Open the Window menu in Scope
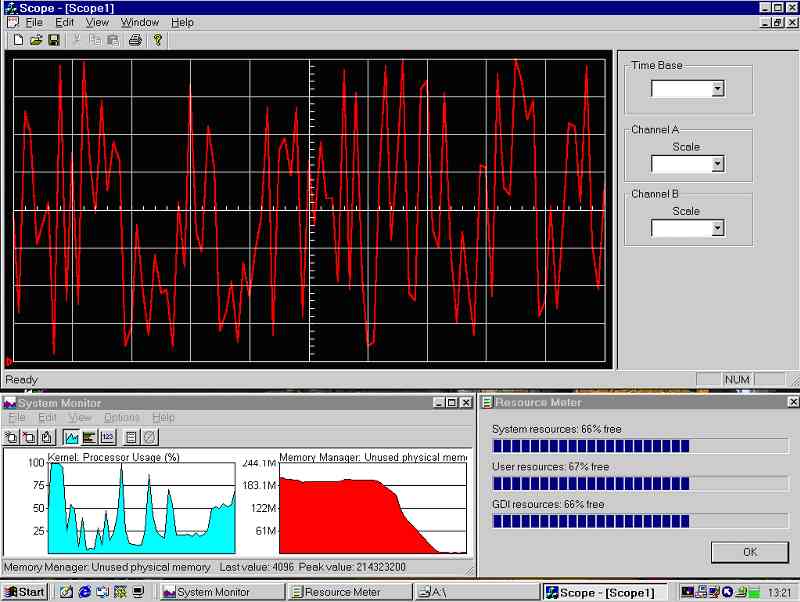 (139, 22)
